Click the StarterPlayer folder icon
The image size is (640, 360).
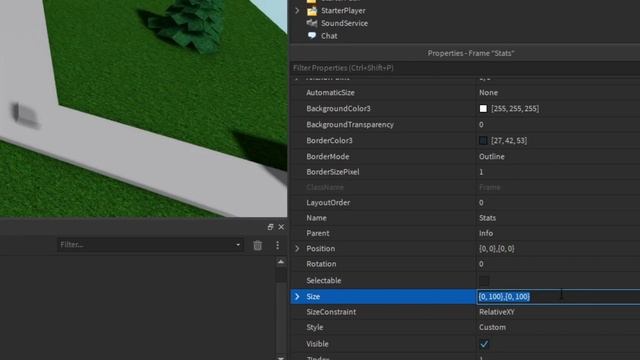[x=312, y=11]
